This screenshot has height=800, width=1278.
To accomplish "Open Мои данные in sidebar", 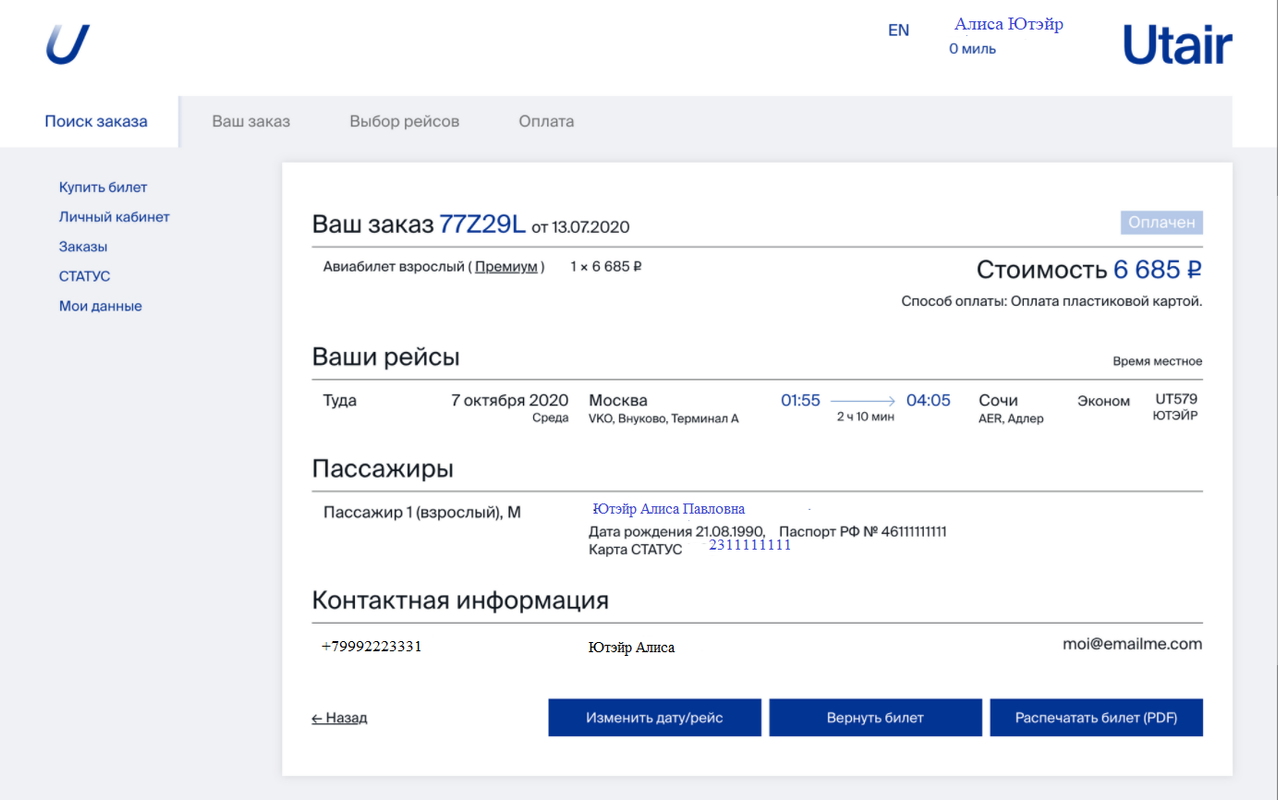I will (100, 306).
